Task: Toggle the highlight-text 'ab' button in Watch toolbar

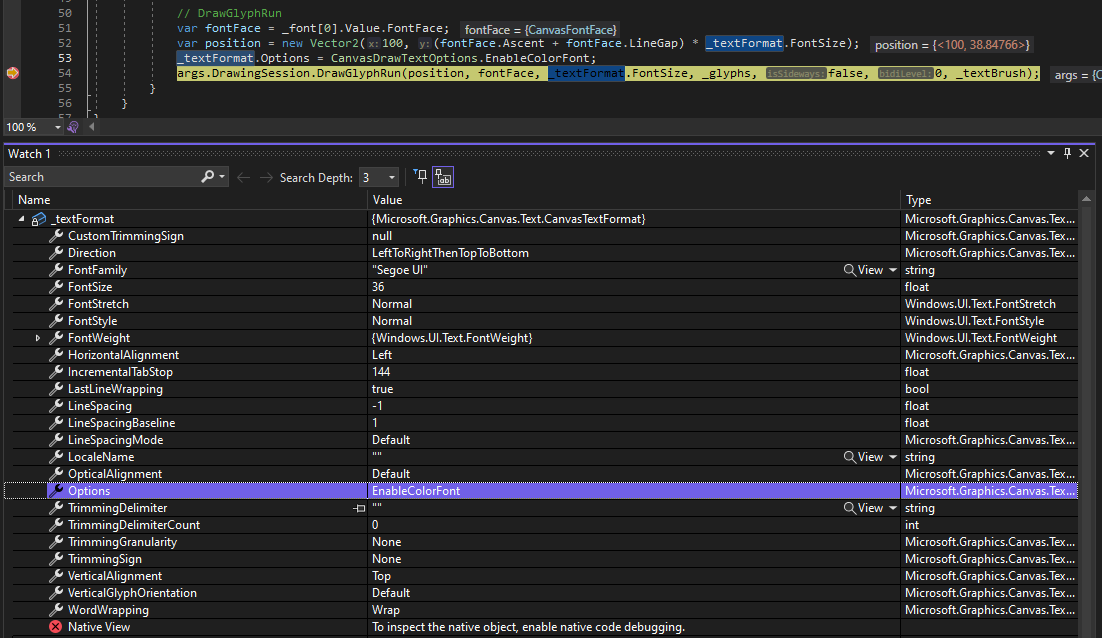Action: pos(443,176)
